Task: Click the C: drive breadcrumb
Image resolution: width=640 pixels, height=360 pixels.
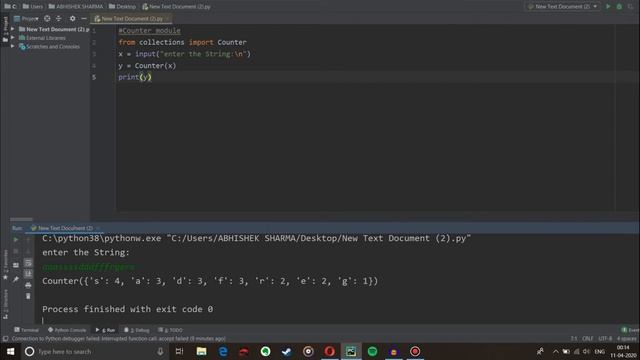Action: coord(11,7)
